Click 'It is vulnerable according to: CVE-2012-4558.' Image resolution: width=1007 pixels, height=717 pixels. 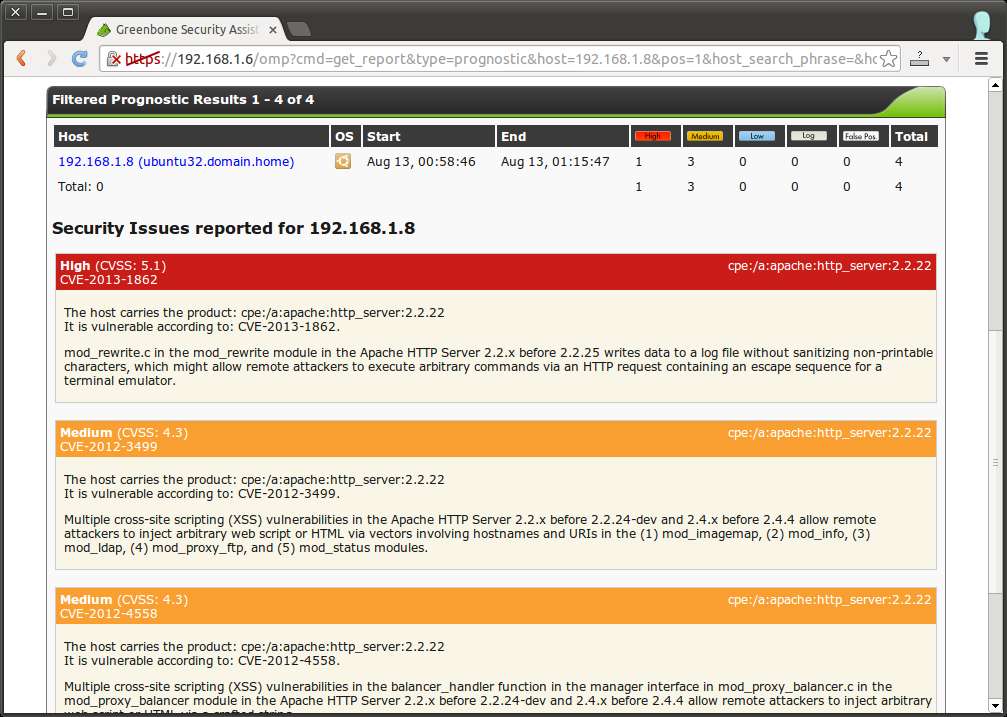pyautogui.click(x=202, y=660)
